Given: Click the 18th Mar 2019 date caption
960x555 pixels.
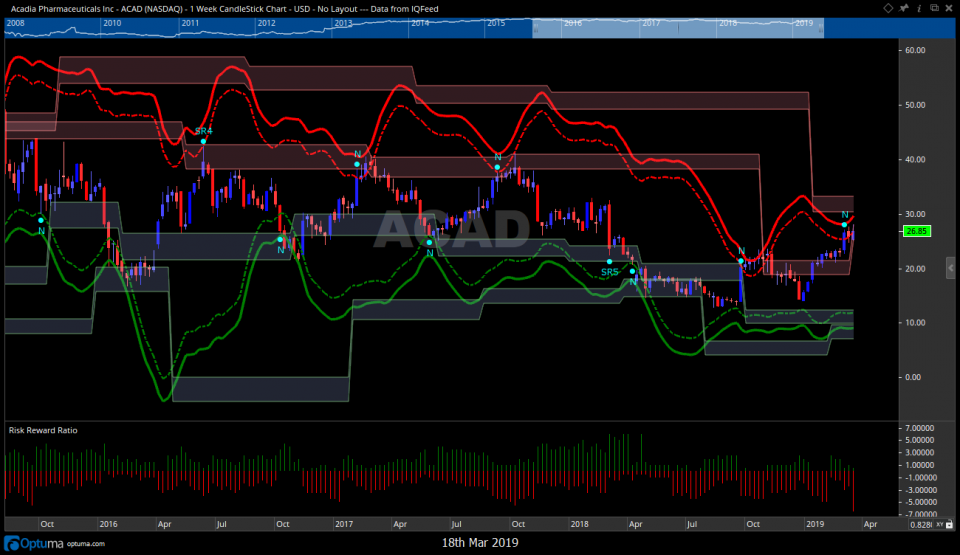Looking at the screenshot, I should pyautogui.click(x=480, y=543).
